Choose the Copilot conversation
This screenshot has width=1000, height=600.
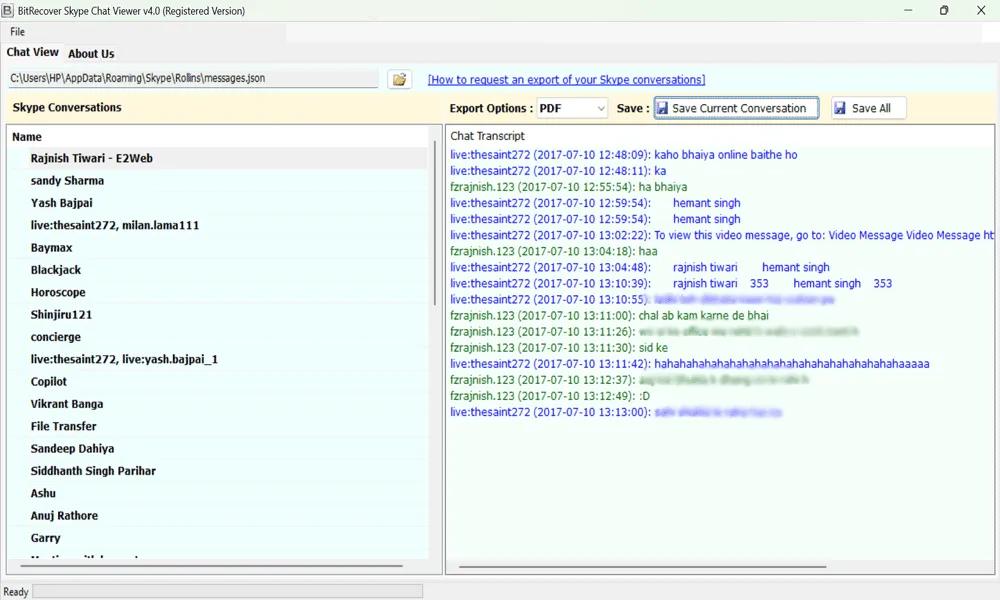point(49,382)
